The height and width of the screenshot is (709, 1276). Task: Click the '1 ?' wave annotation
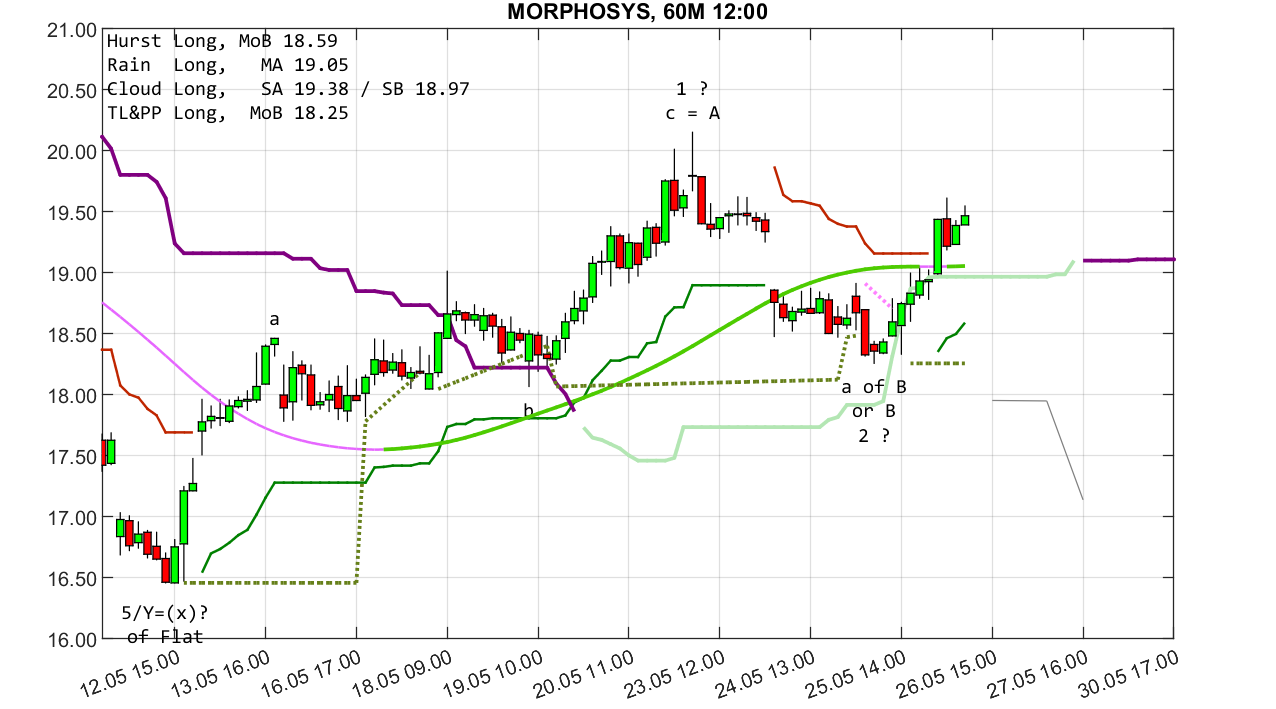point(692,90)
